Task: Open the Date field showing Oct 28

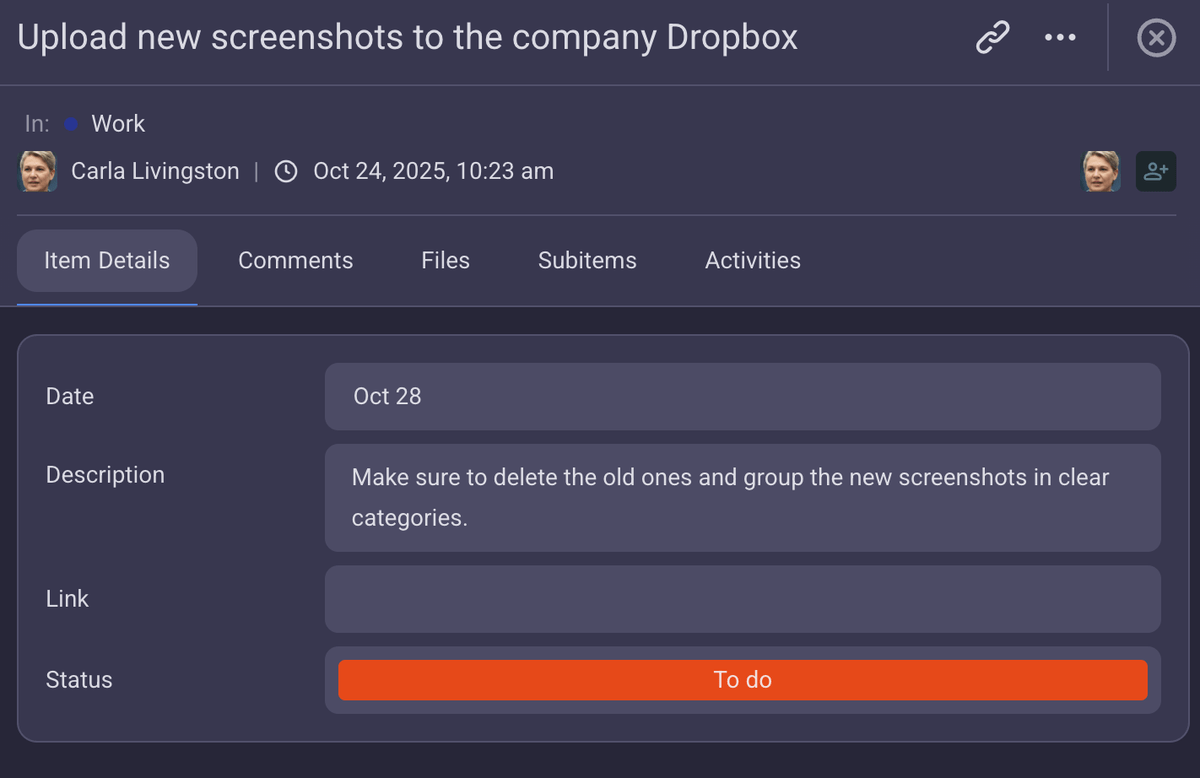Action: point(742,396)
